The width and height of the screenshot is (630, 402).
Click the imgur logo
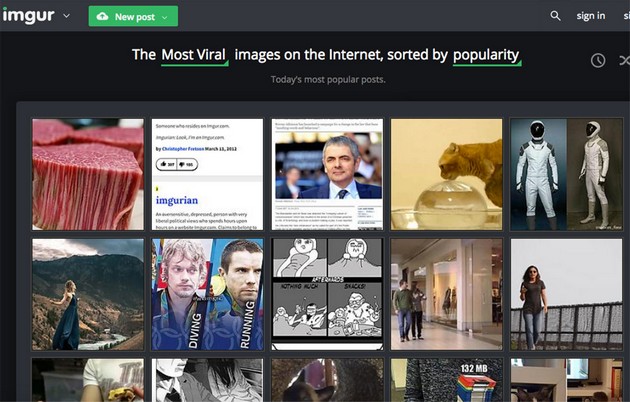pyautogui.click(x=28, y=16)
